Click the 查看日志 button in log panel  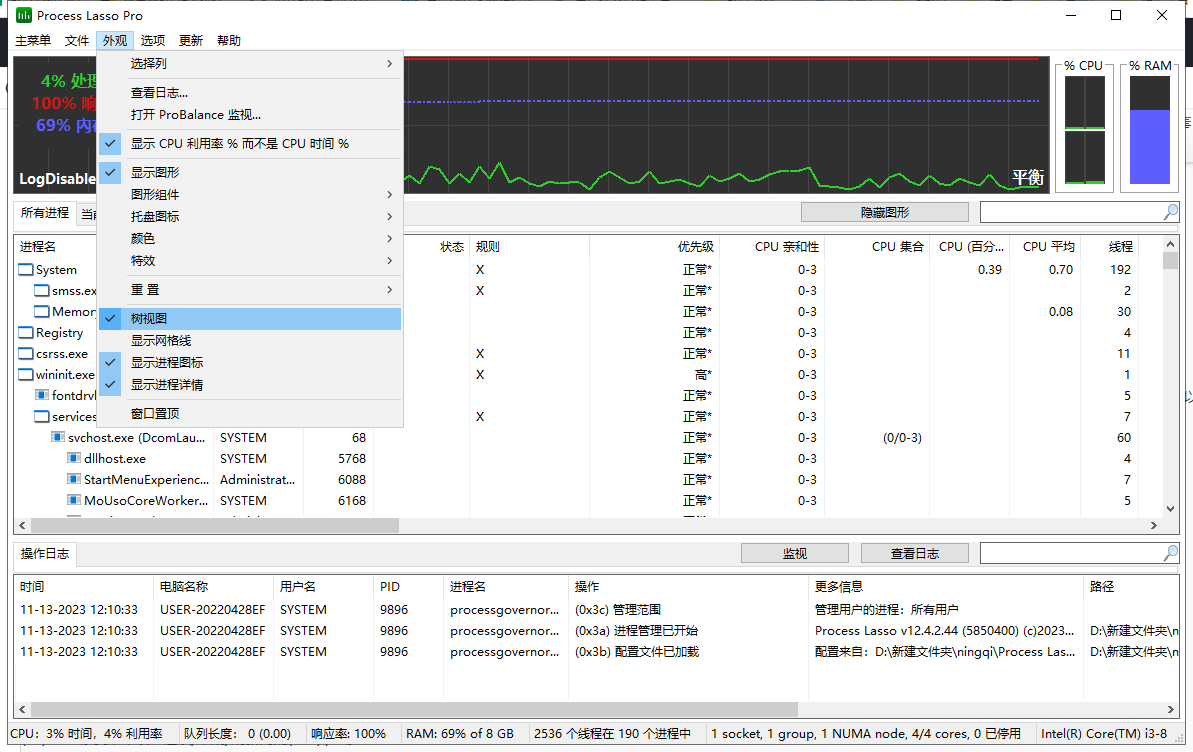pos(915,553)
